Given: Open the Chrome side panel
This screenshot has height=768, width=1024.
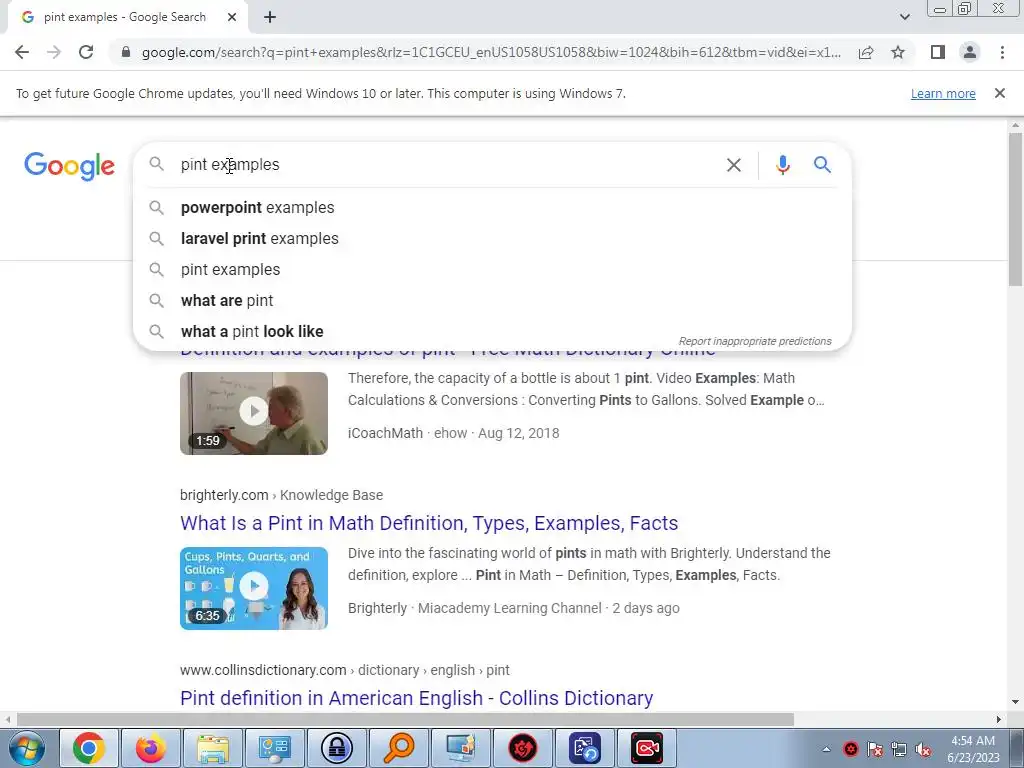Looking at the screenshot, I should tap(938, 52).
